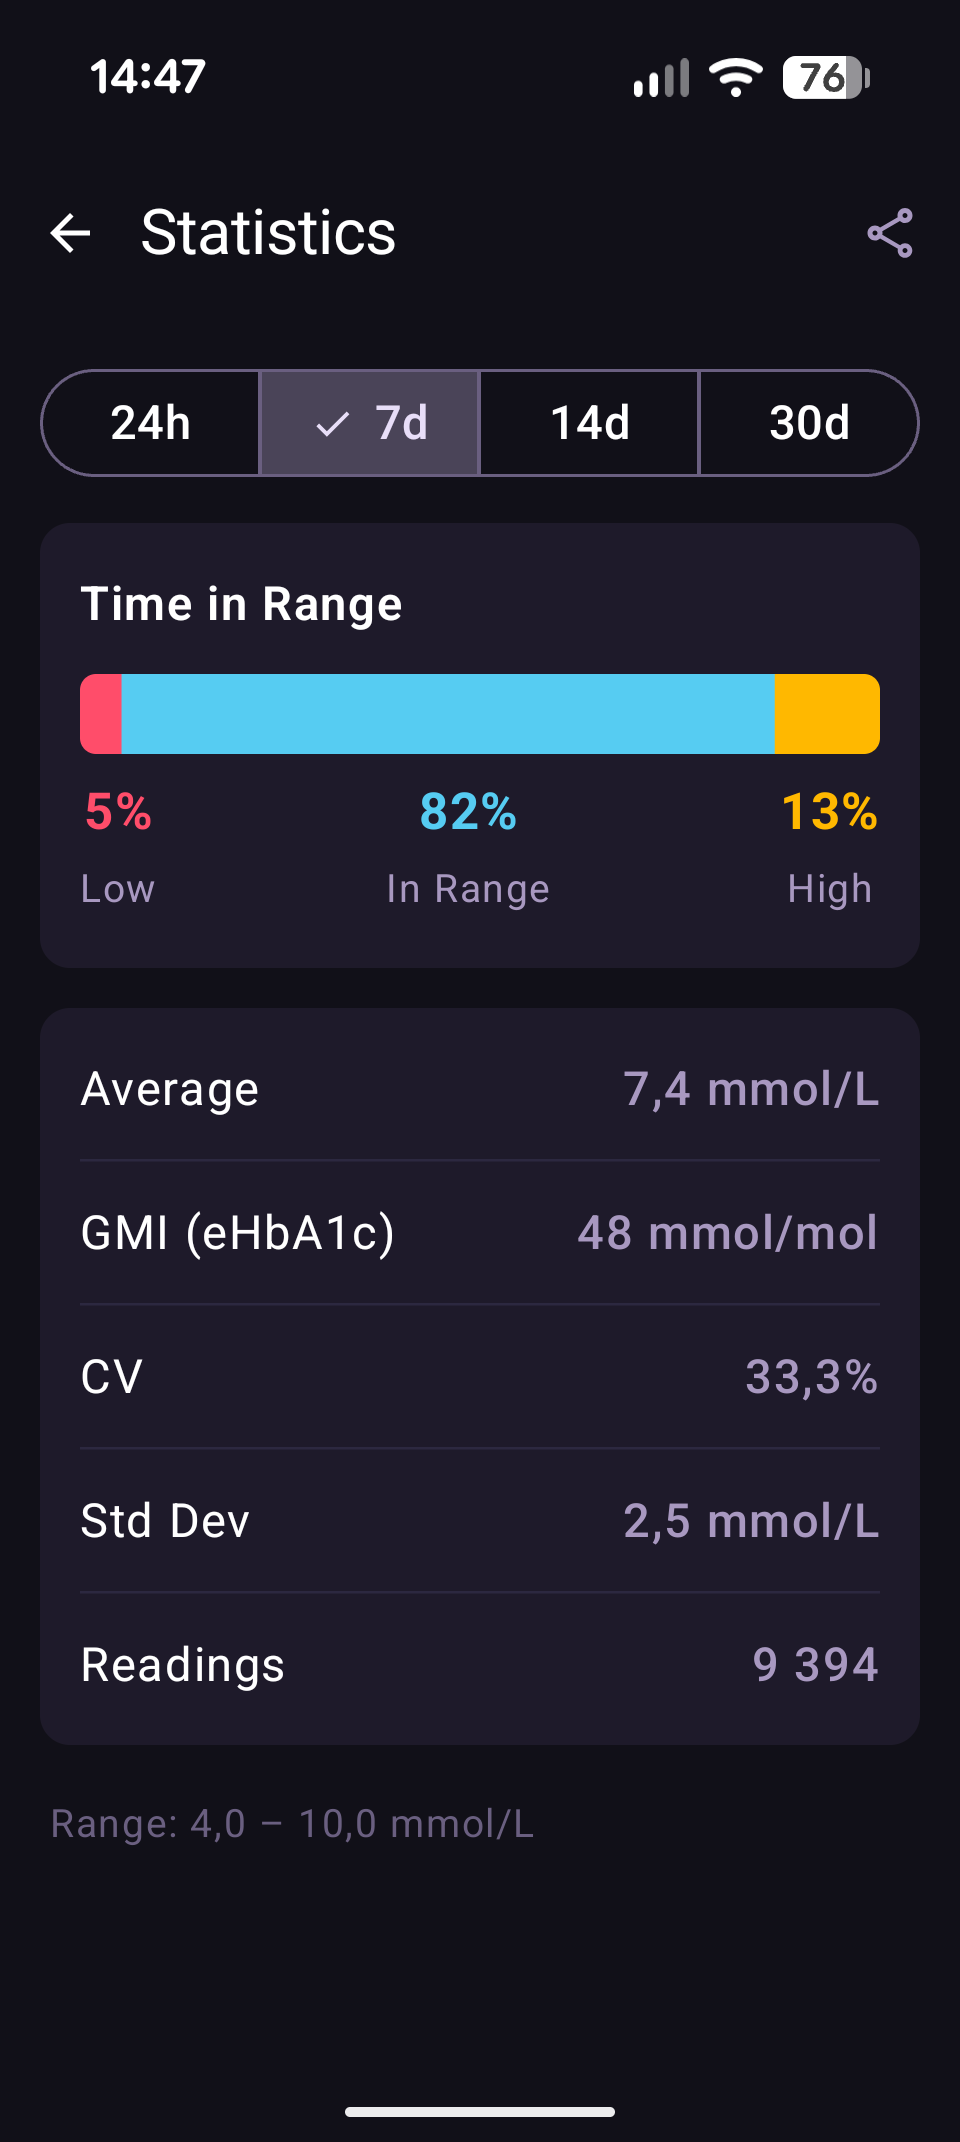Tap the 82% In Range label
The image size is (960, 2142).
point(468,812)
